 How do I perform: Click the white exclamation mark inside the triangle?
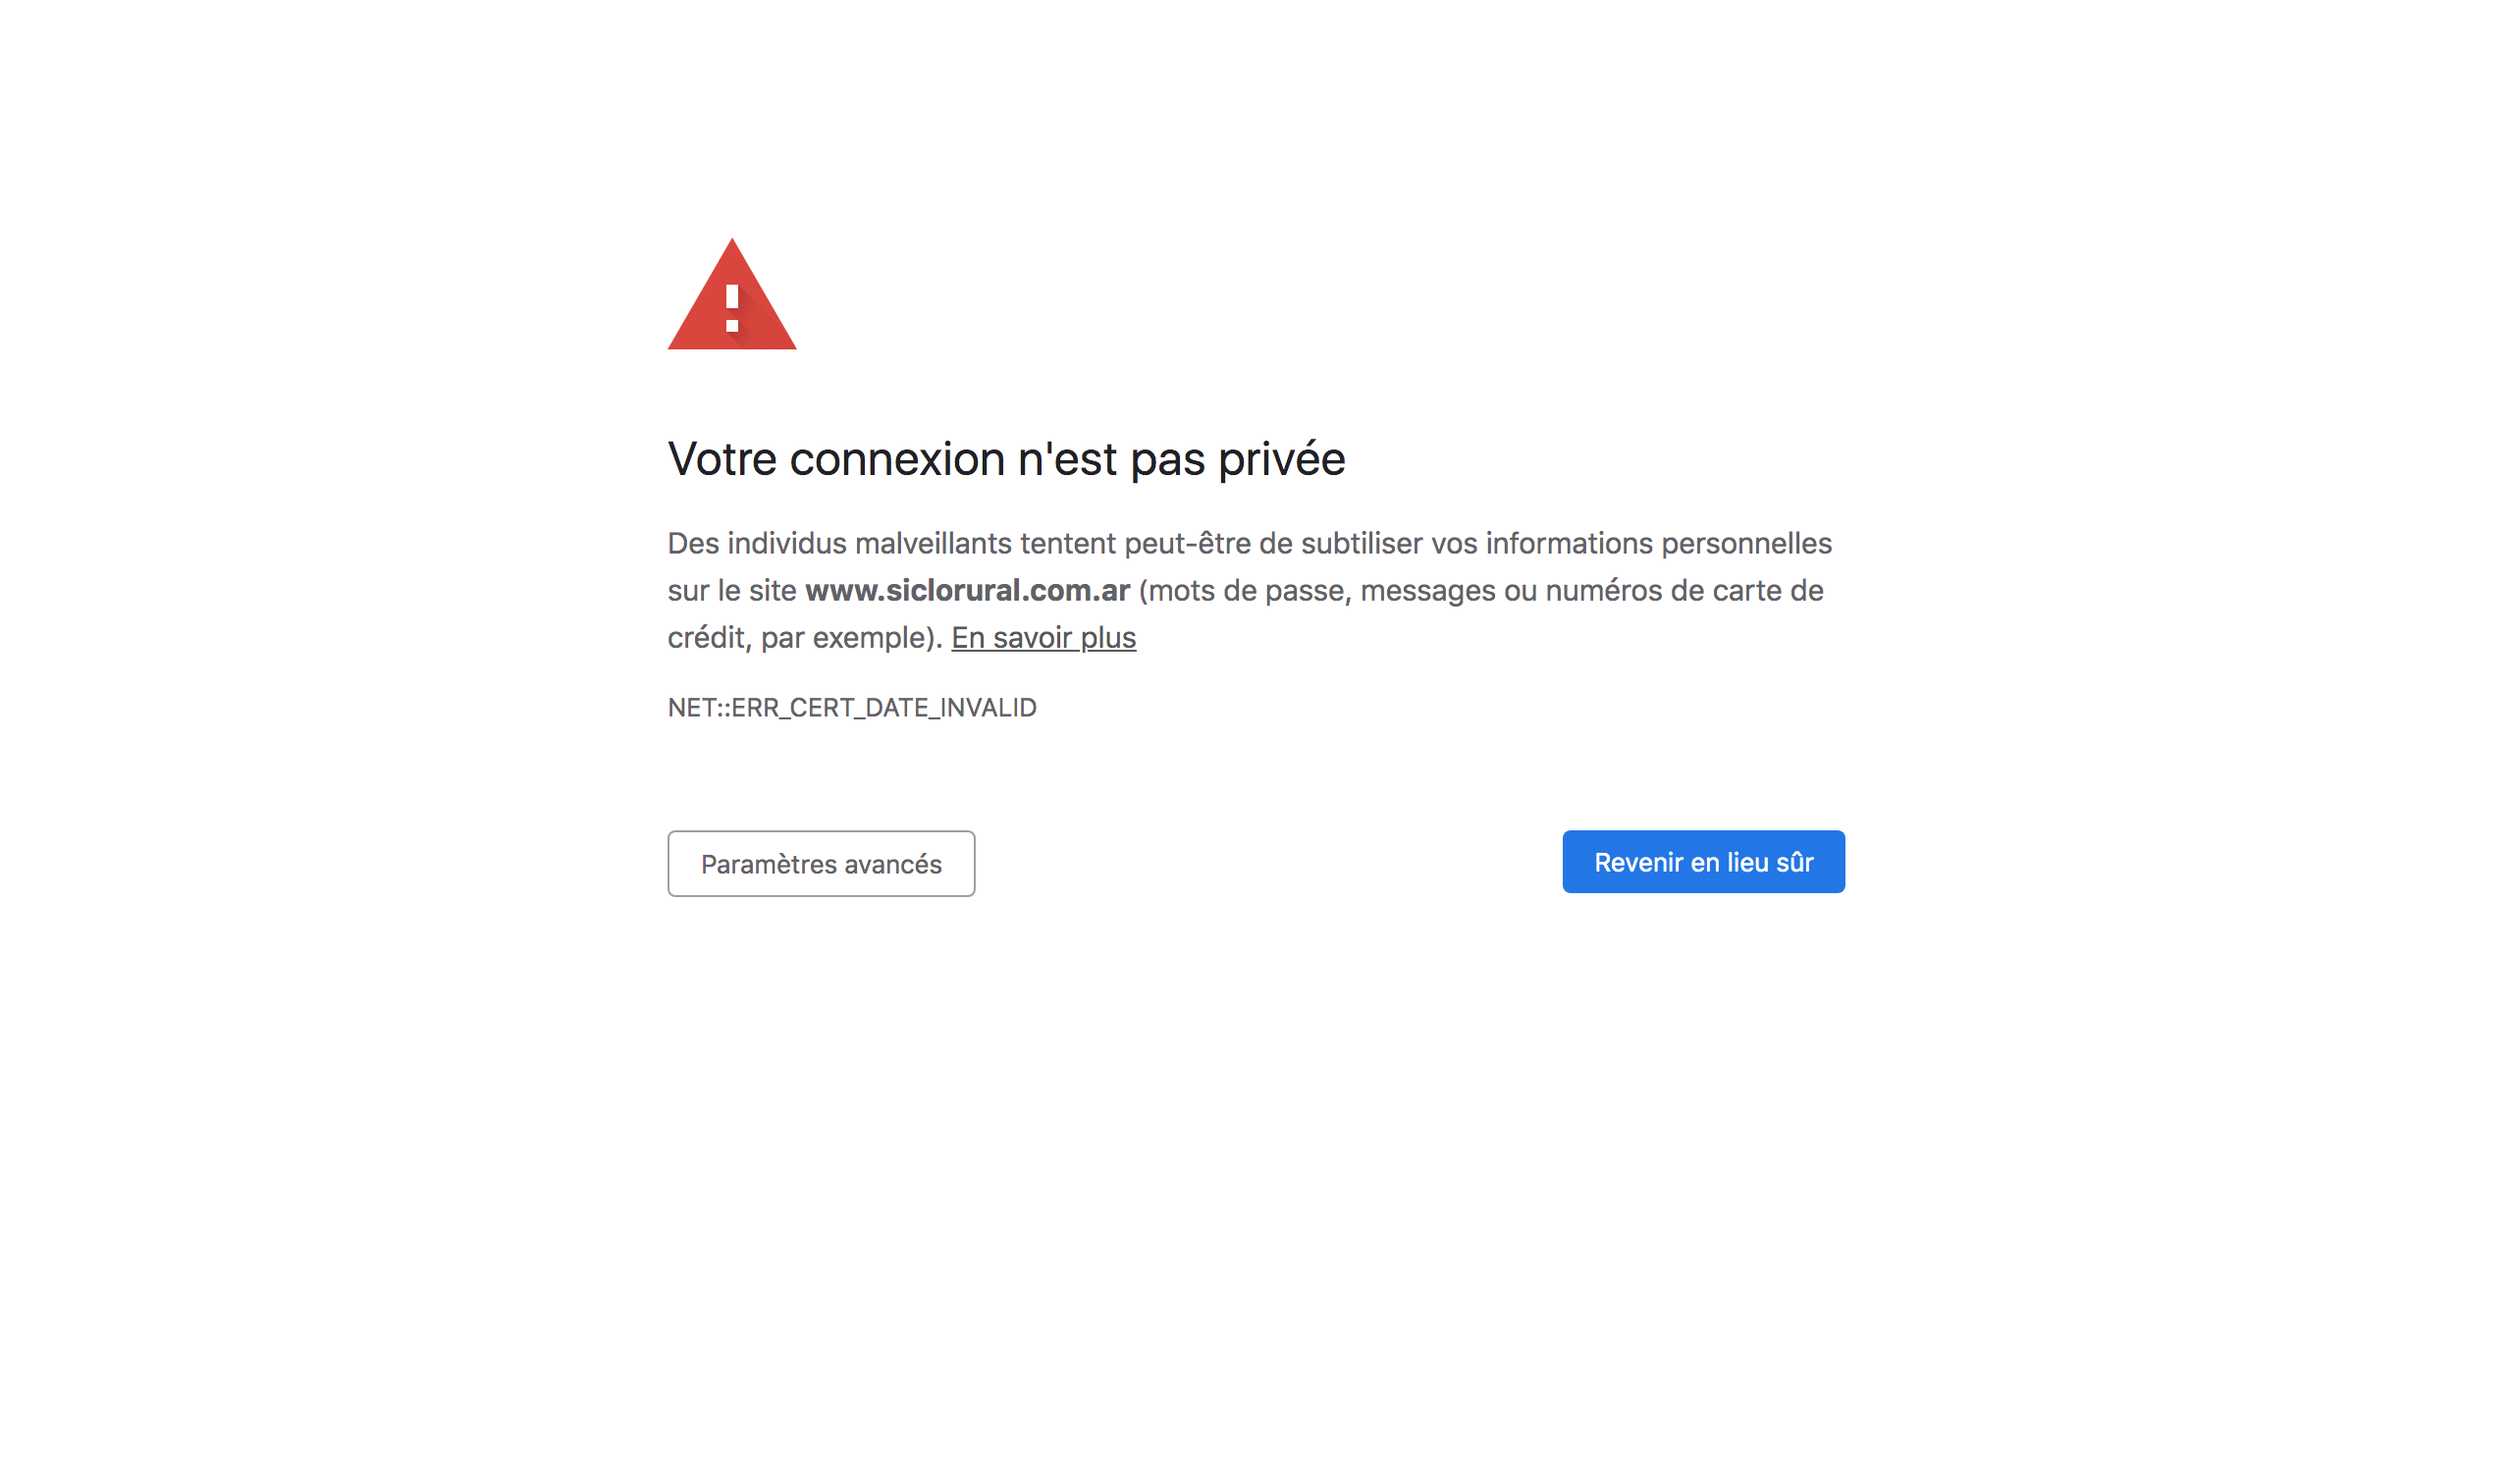pyautogui.click(x=732, y=309)
